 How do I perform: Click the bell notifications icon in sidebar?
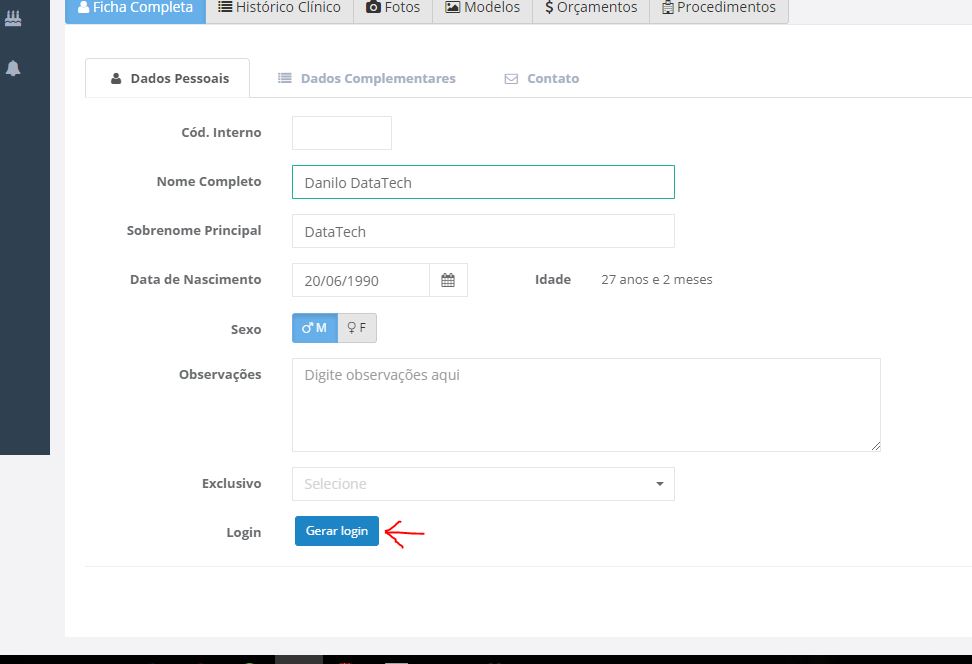pos(13,68)
